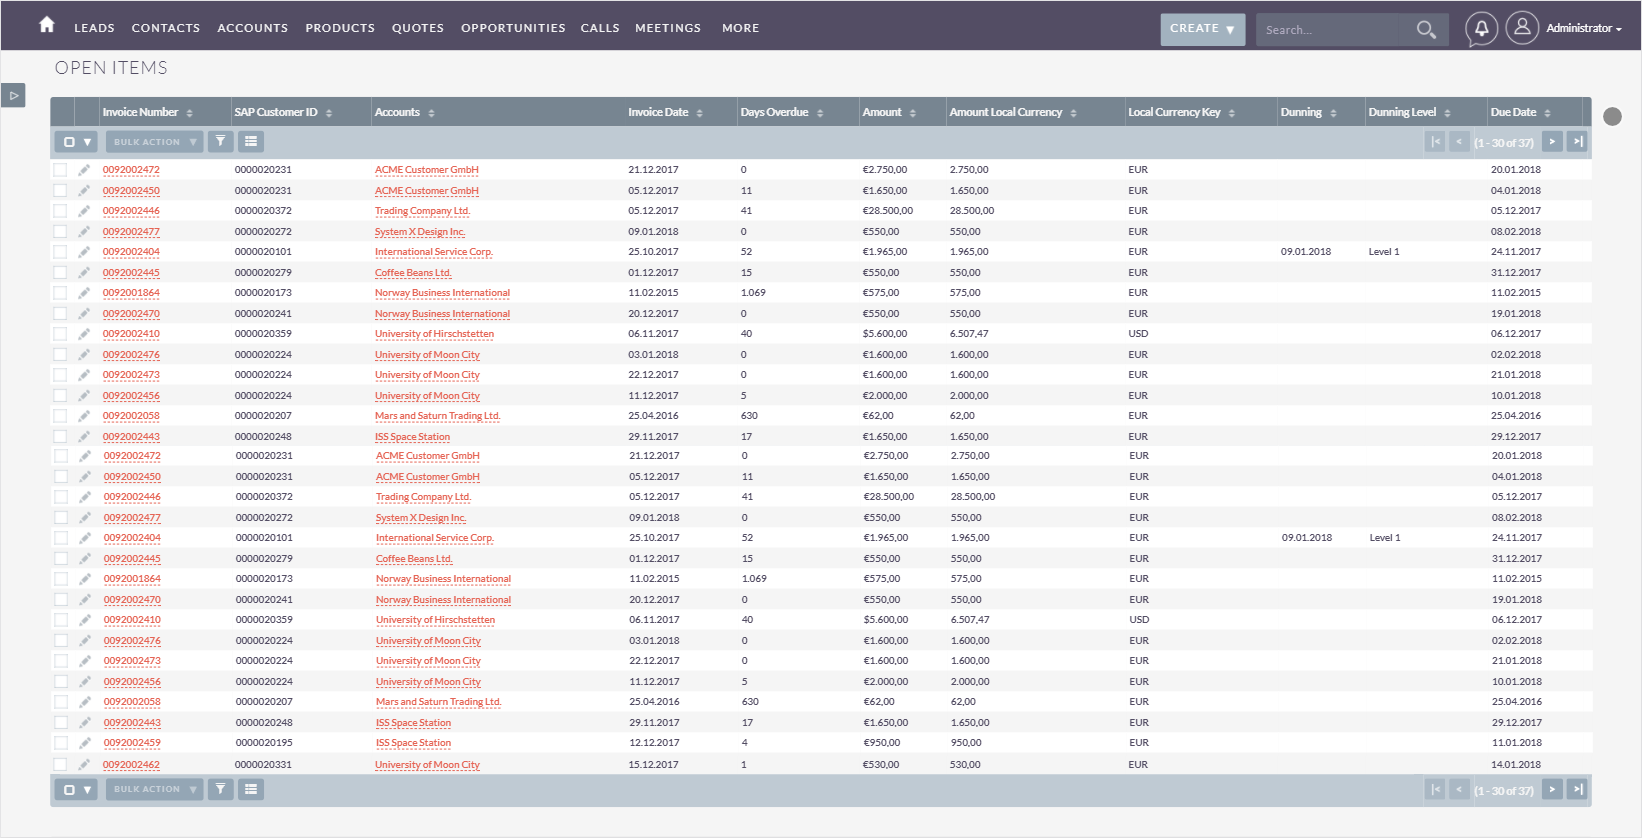Jump to last page using top pagination arrow
The width and height of the screenshot is (1642, 838).
tap(1577, 142)
